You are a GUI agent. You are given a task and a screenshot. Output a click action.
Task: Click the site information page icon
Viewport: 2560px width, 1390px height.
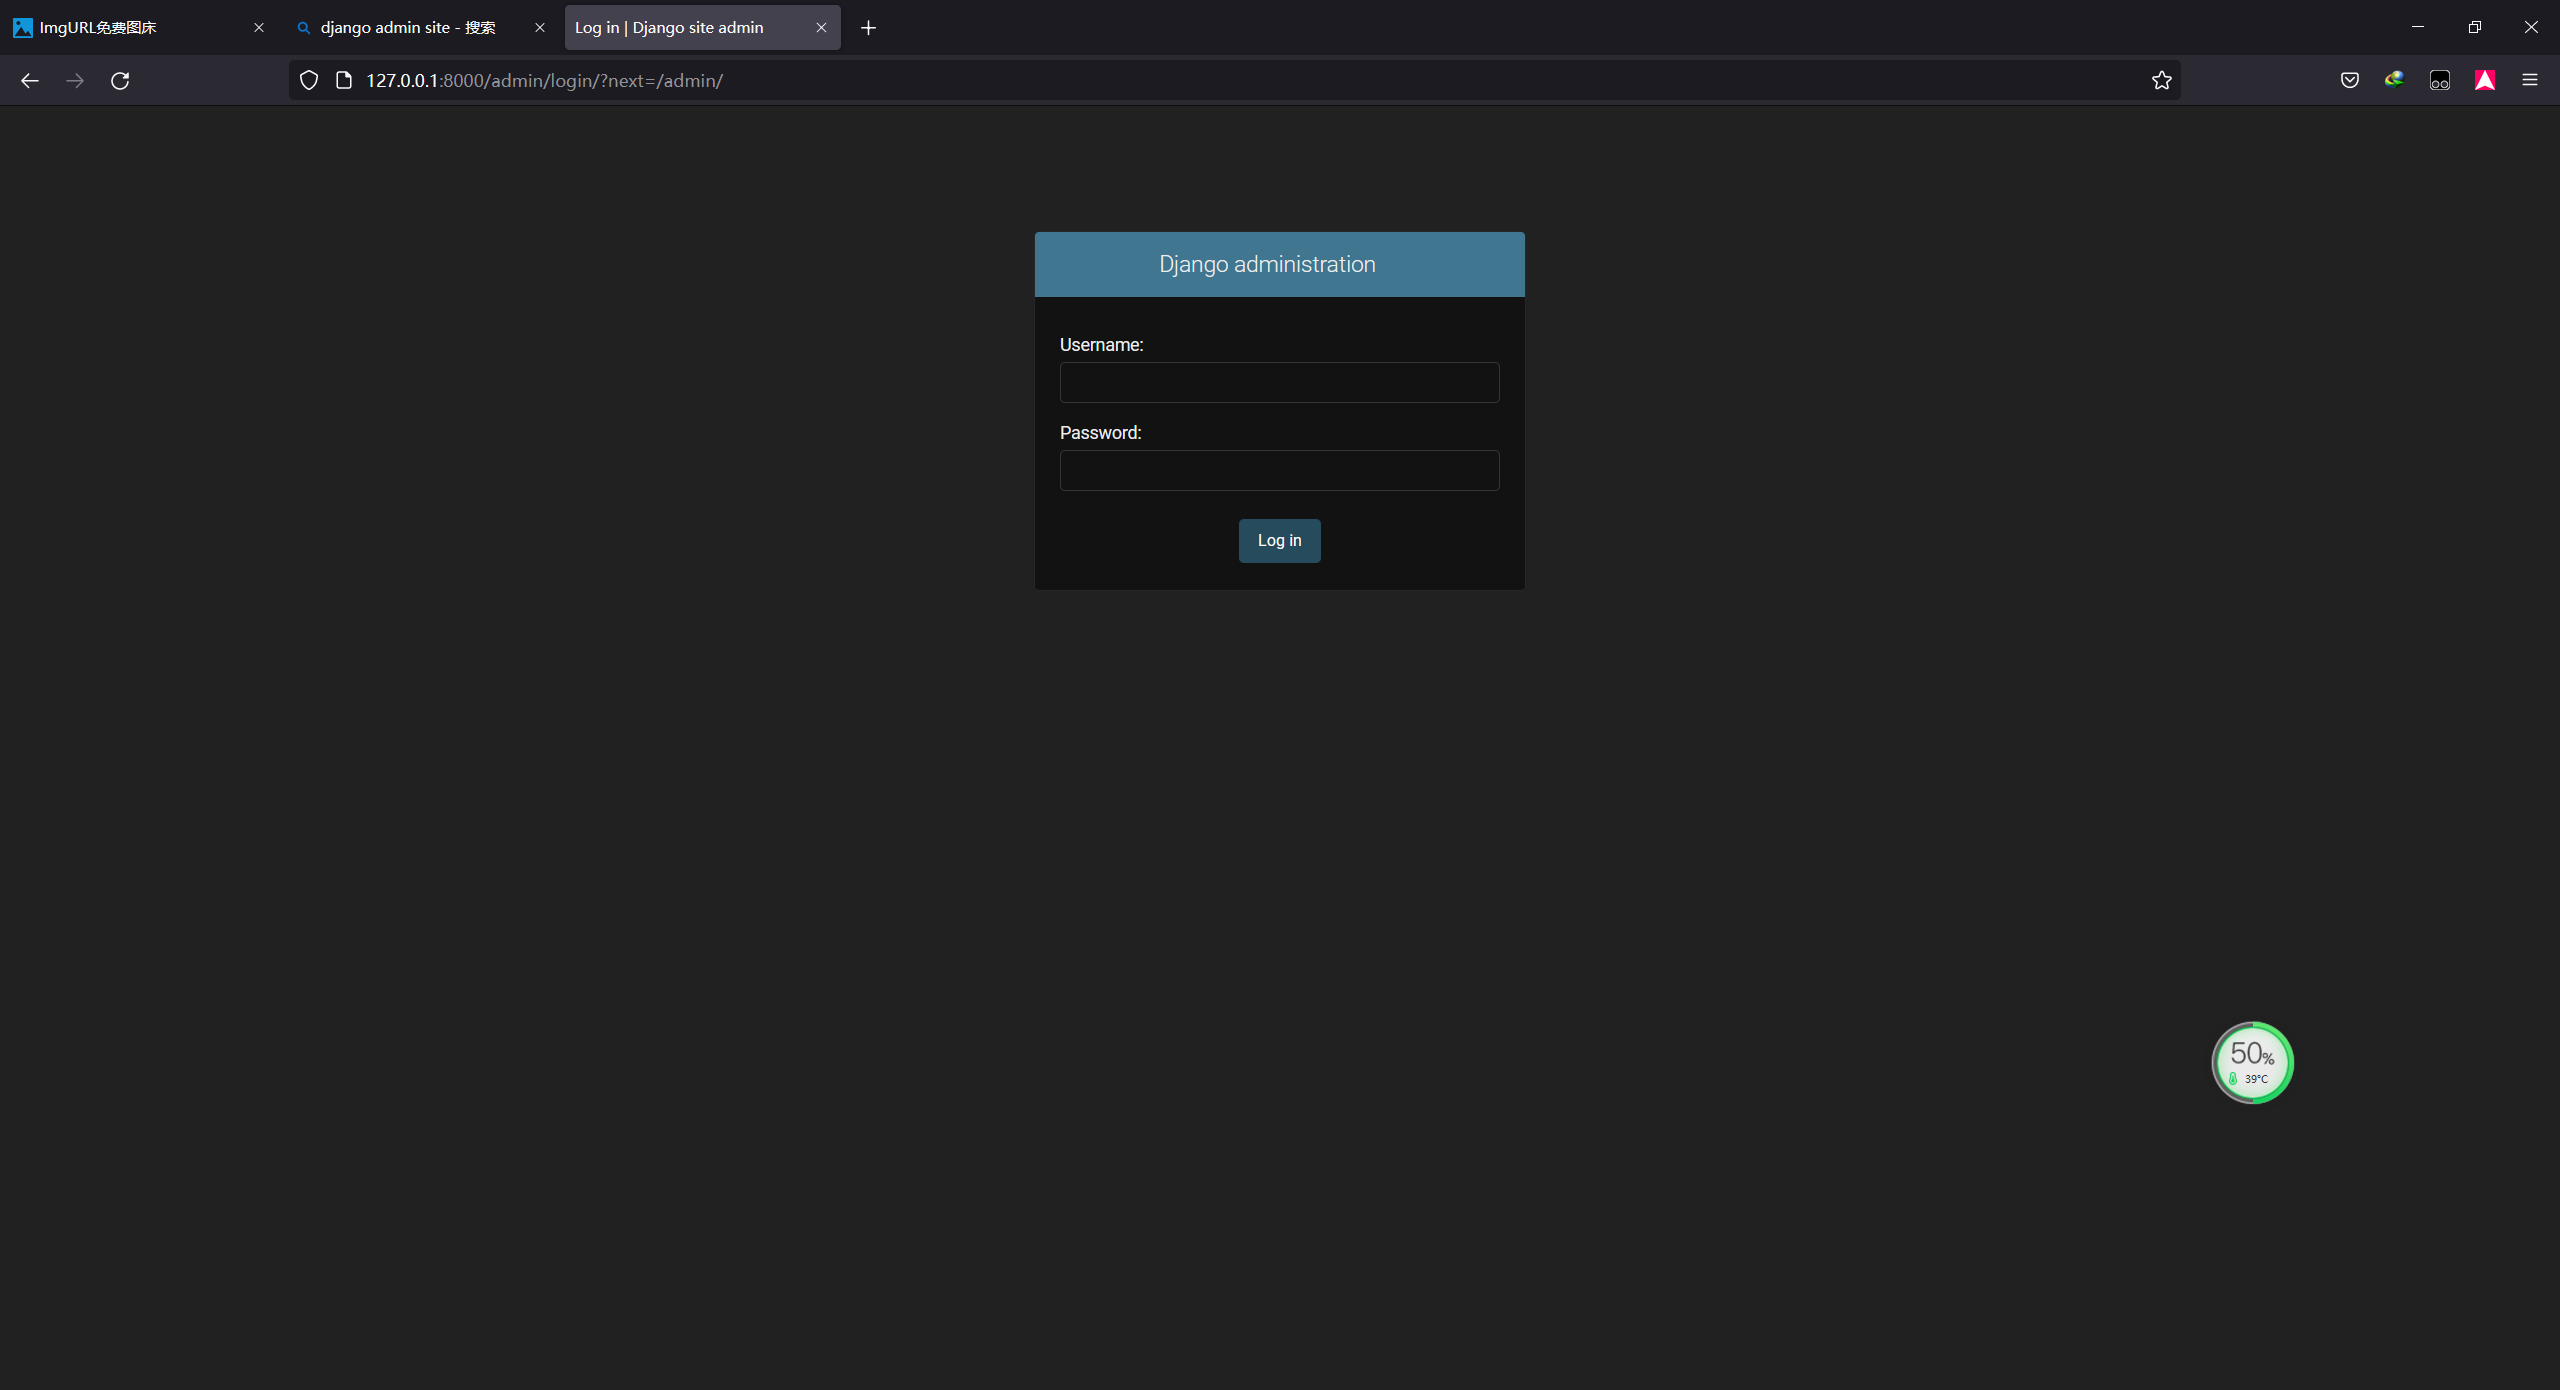344,81
